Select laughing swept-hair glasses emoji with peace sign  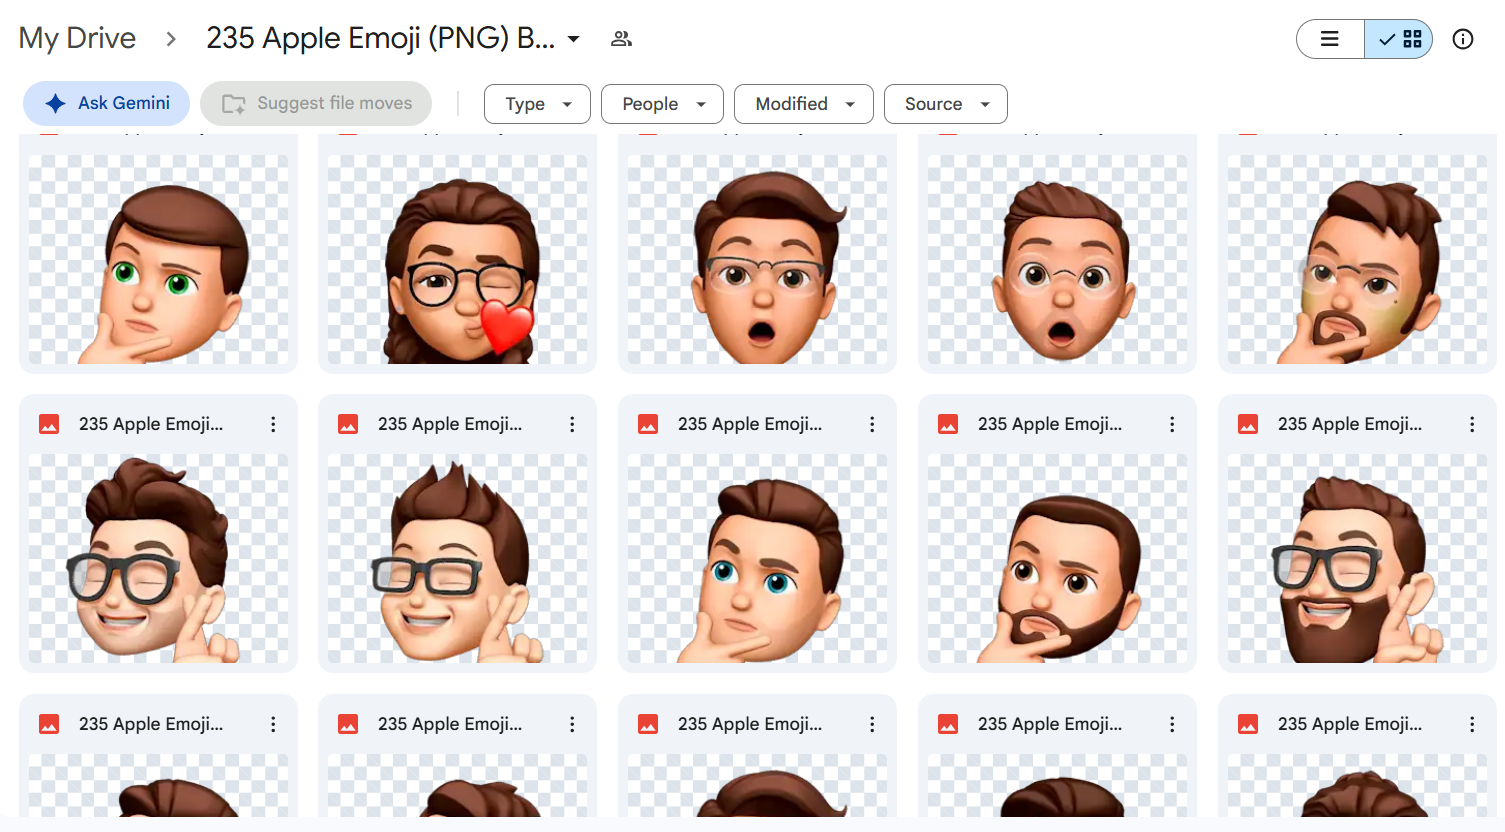(158, 559)
